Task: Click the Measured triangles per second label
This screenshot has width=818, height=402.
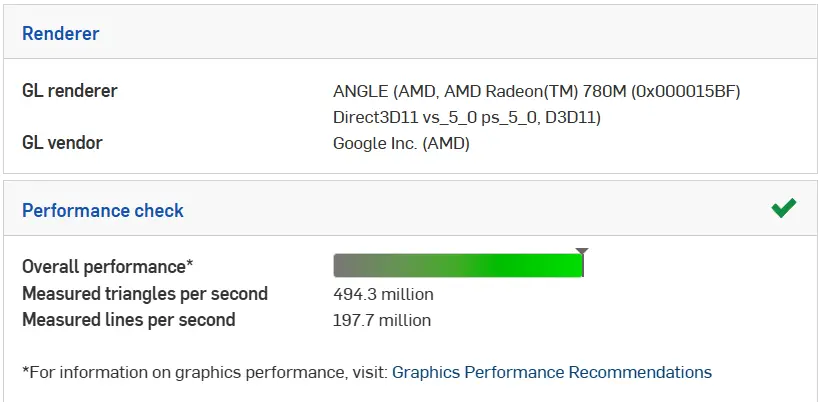Action: (x=145, y=294)
